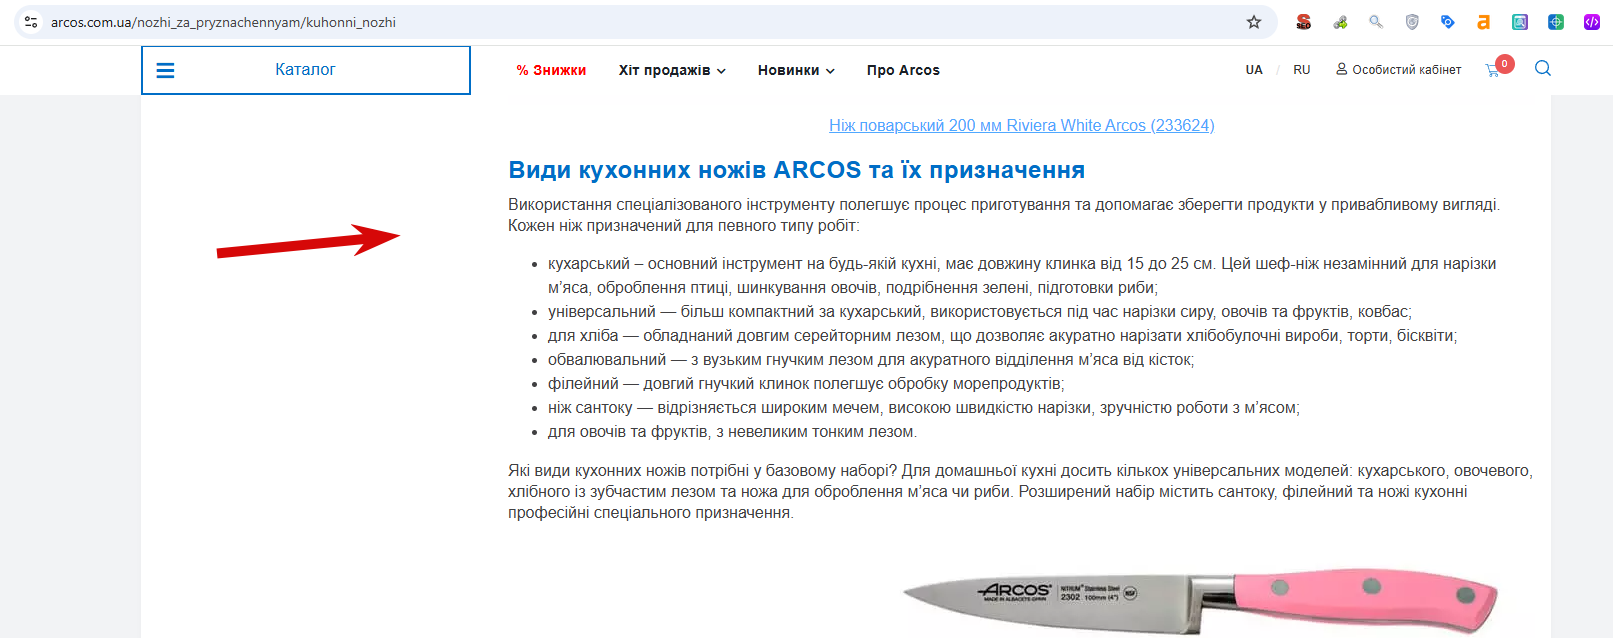View site information icon in address bar

[x=31, y=22]
